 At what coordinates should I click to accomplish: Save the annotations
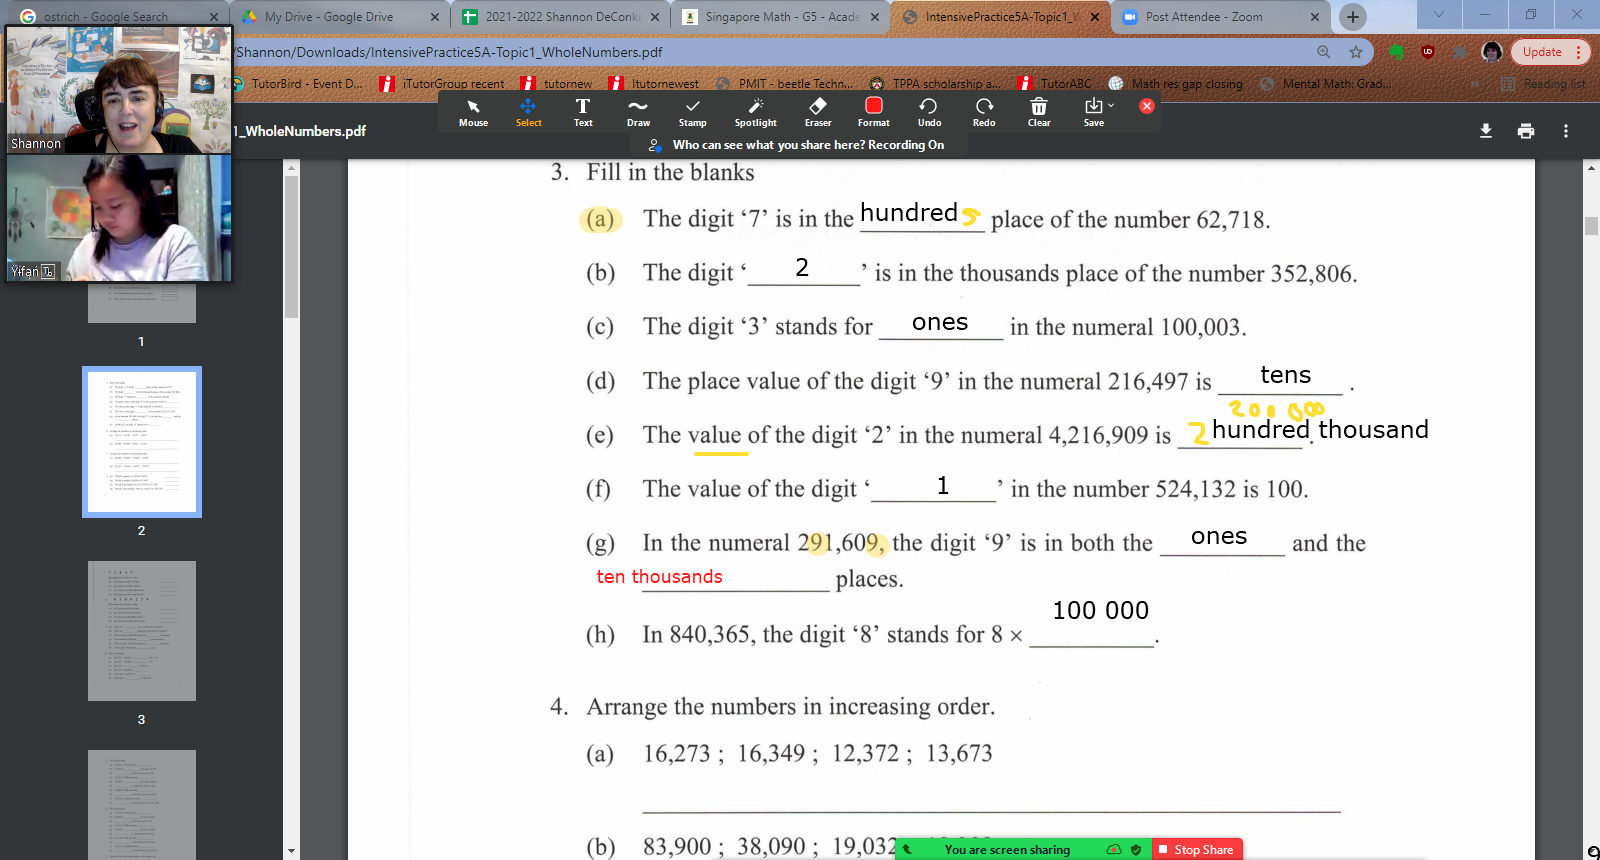(x=1093, y=113)
